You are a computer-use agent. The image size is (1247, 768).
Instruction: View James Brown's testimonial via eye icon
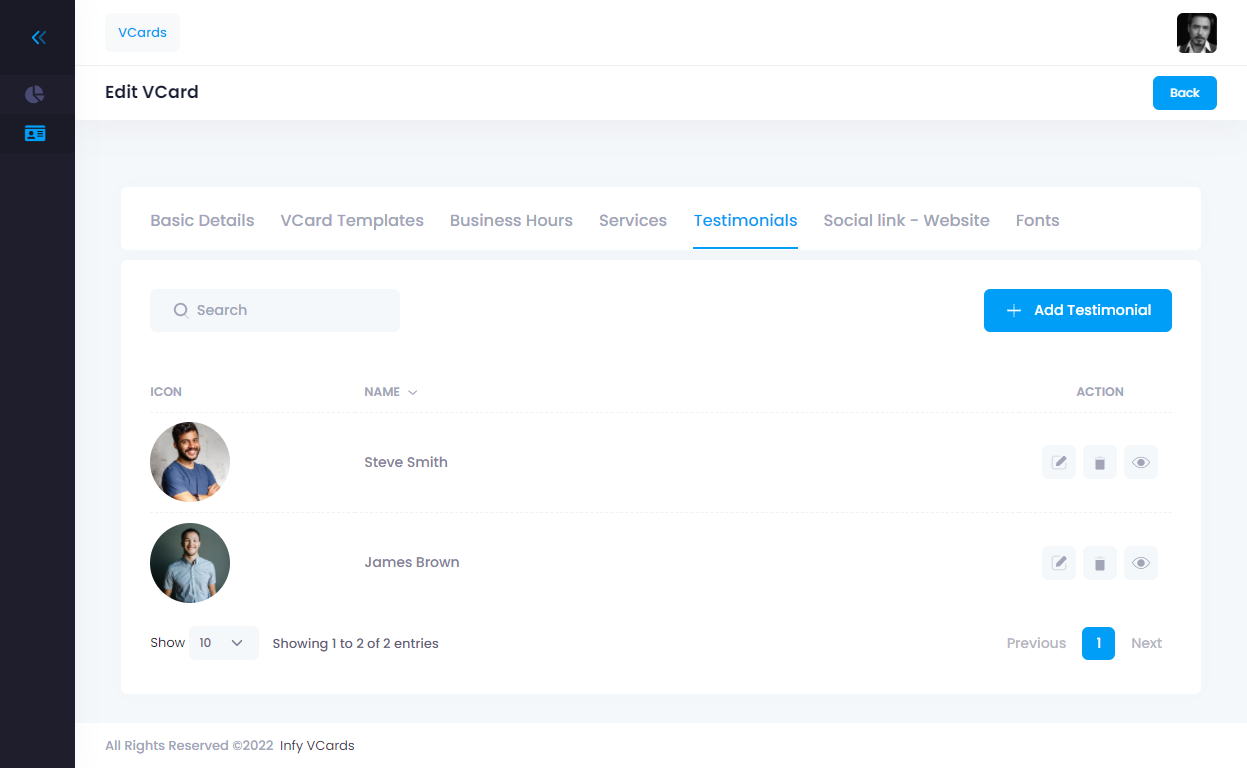click(x=1141, y=563)
